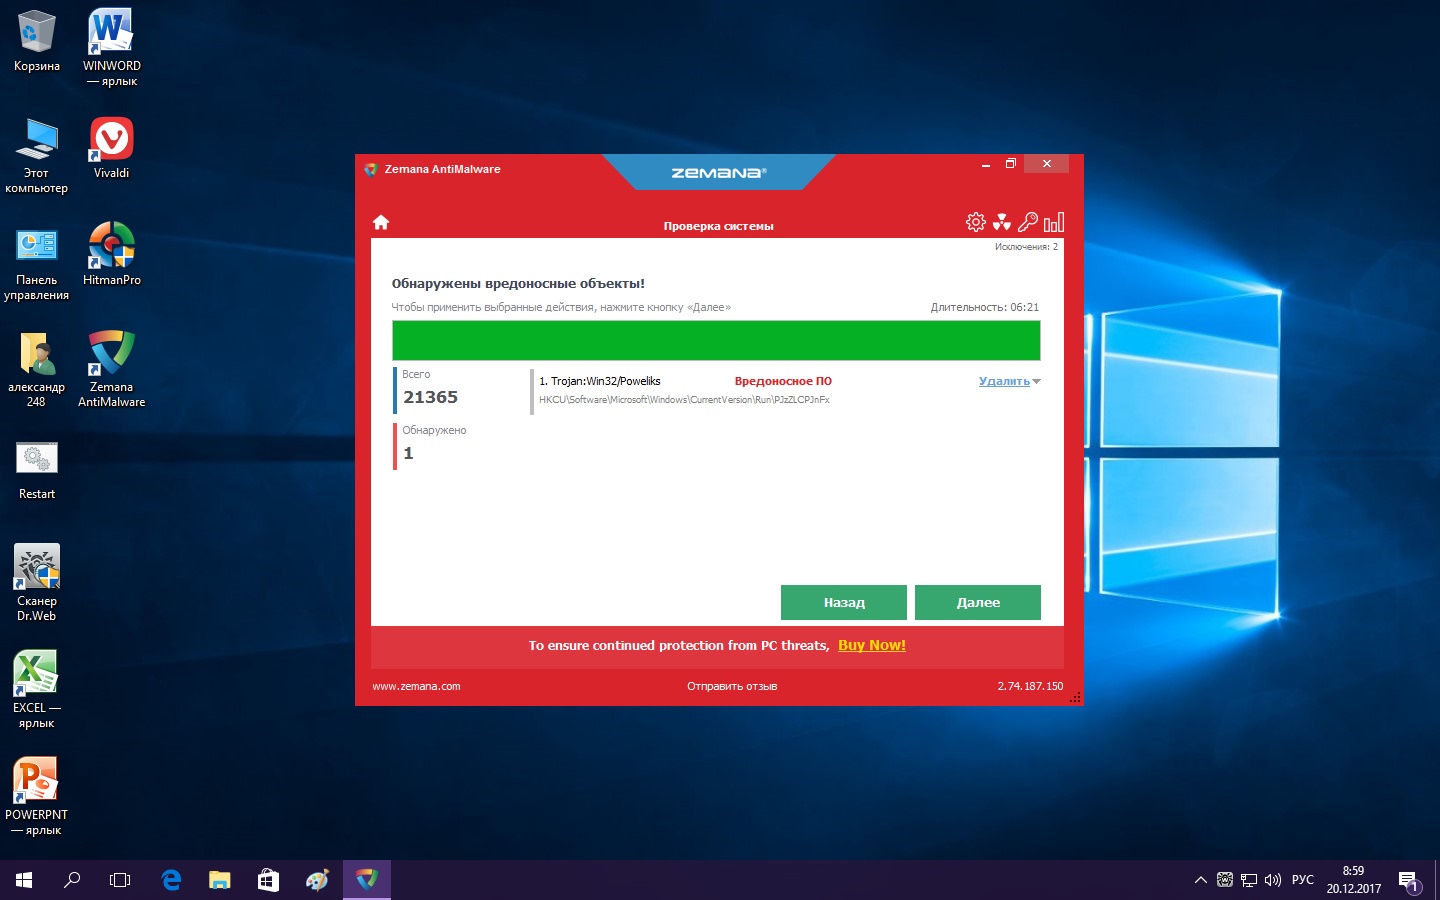Select the WINWORD shortcut on desktop

(x=112, y=48)
